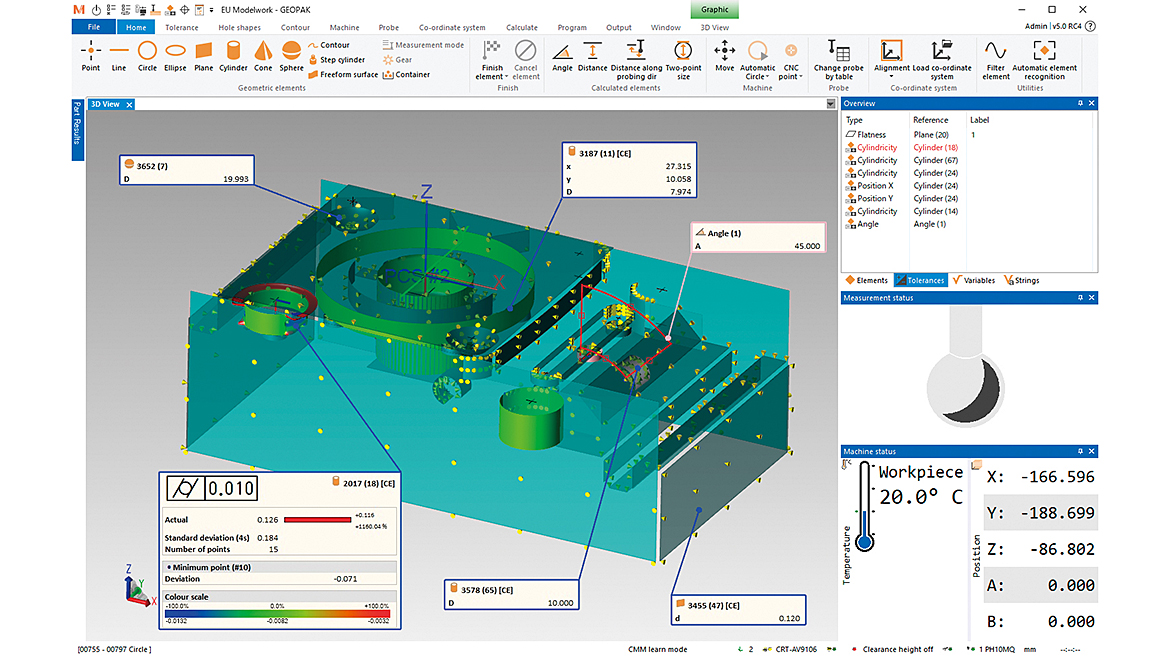Image resolution: width=1170 pixels, height=658 pixels.
Task: Click the XYZ axis orientation triad
Action: 138,586
